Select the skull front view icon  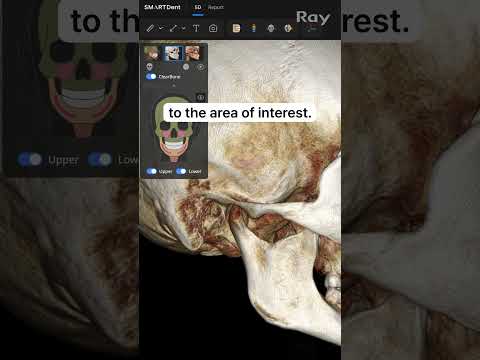point(271,28)
